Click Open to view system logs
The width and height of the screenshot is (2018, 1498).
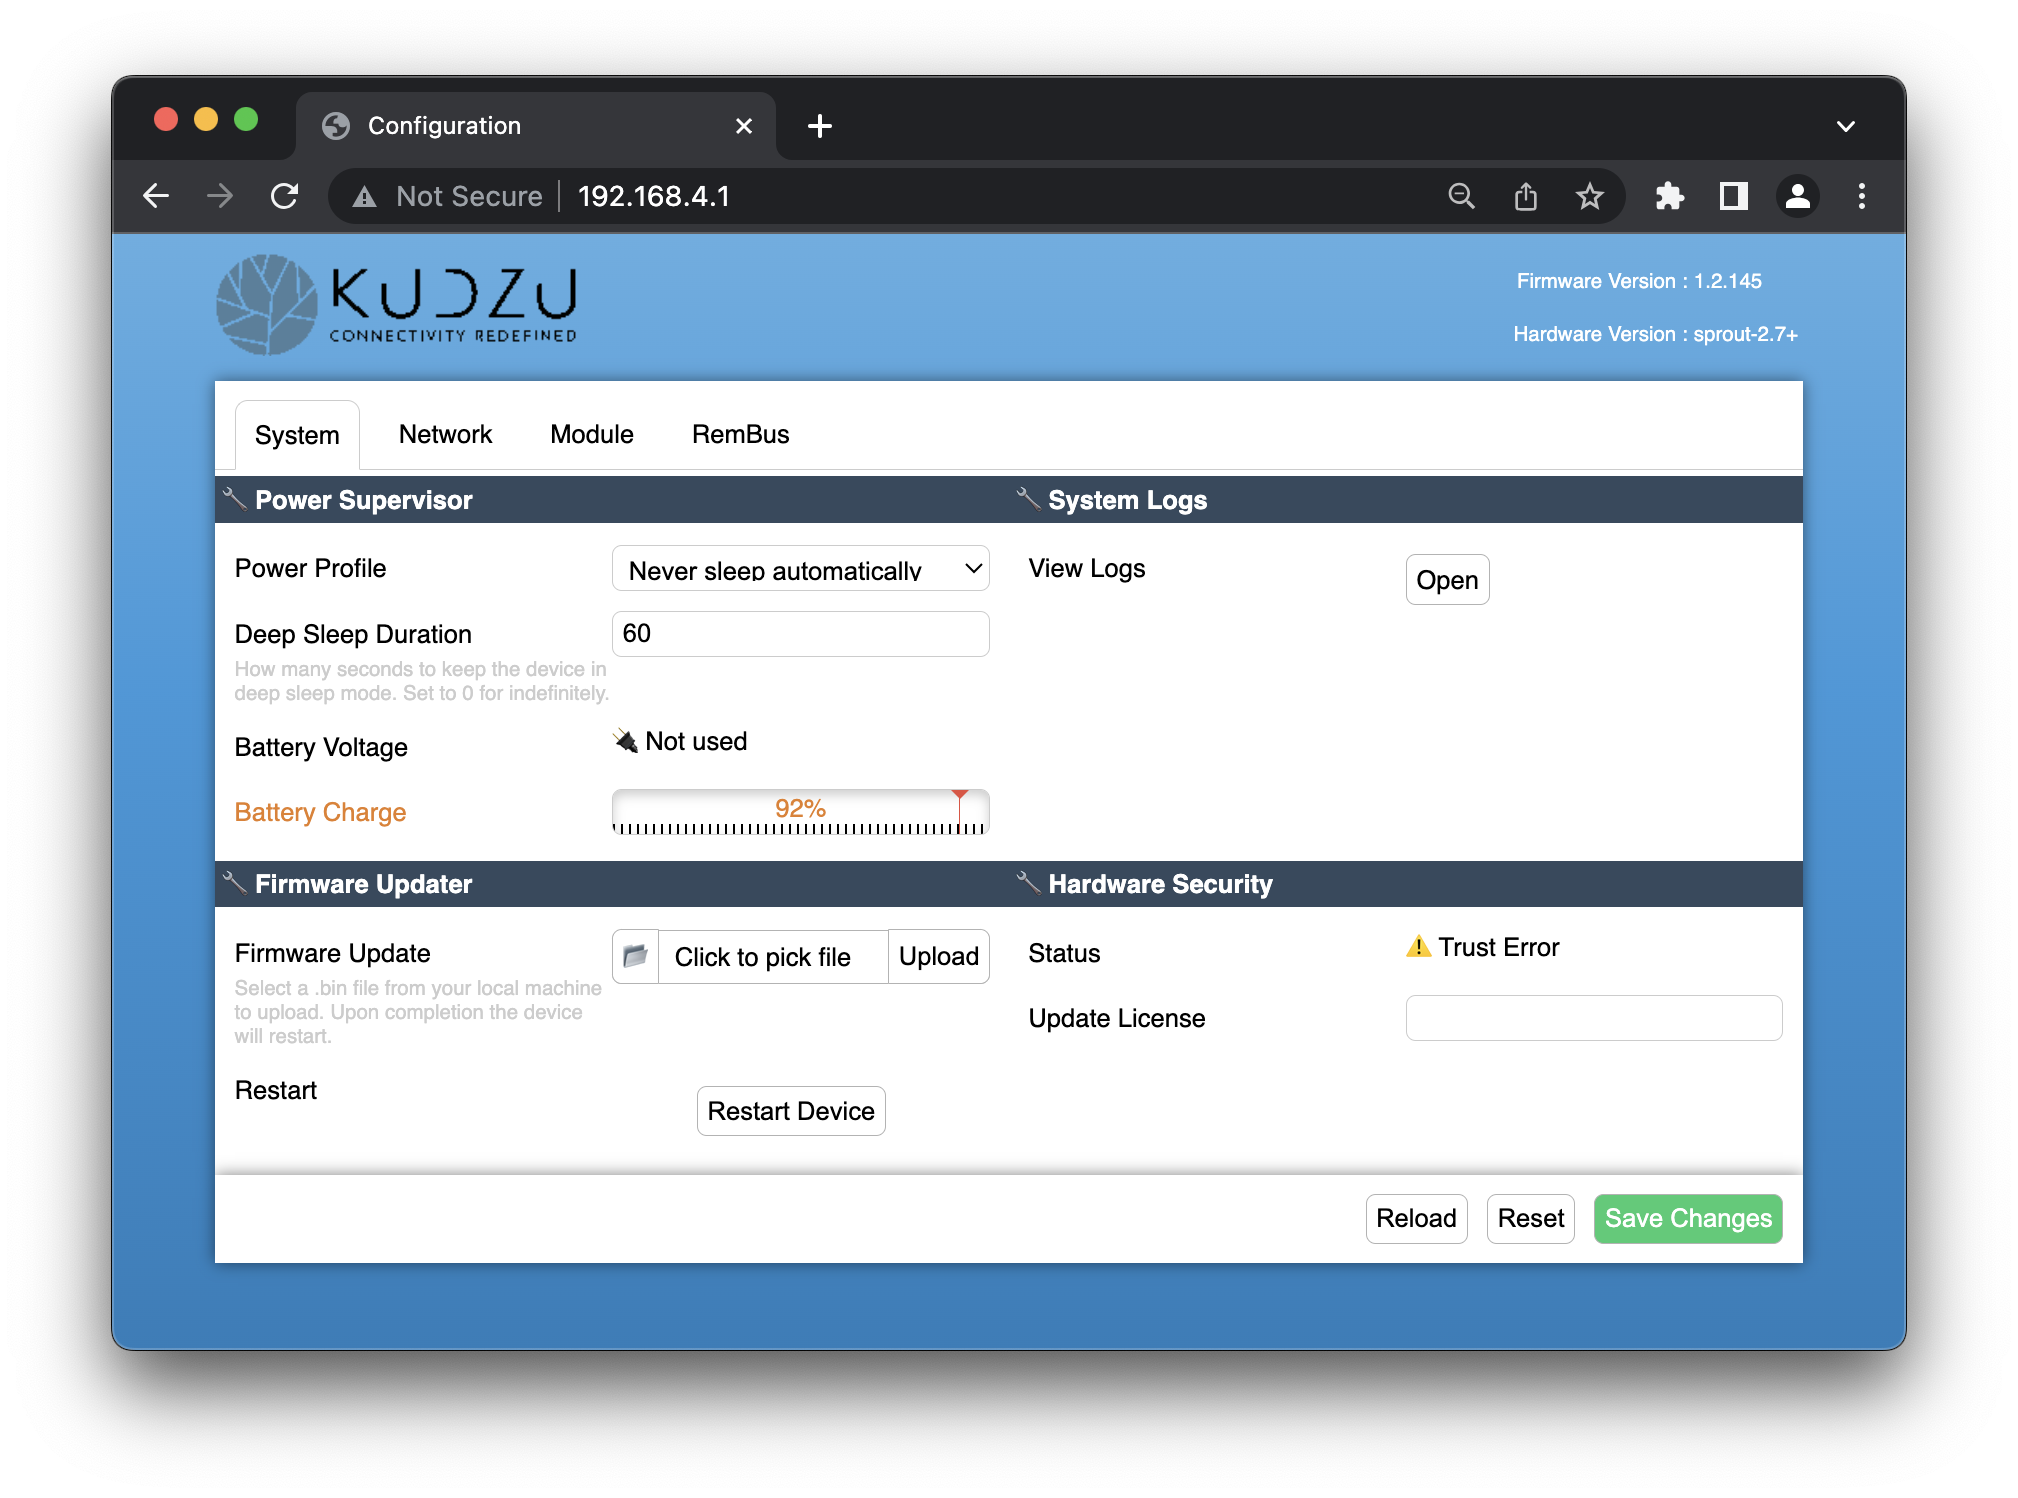[x=1445, y=577]
